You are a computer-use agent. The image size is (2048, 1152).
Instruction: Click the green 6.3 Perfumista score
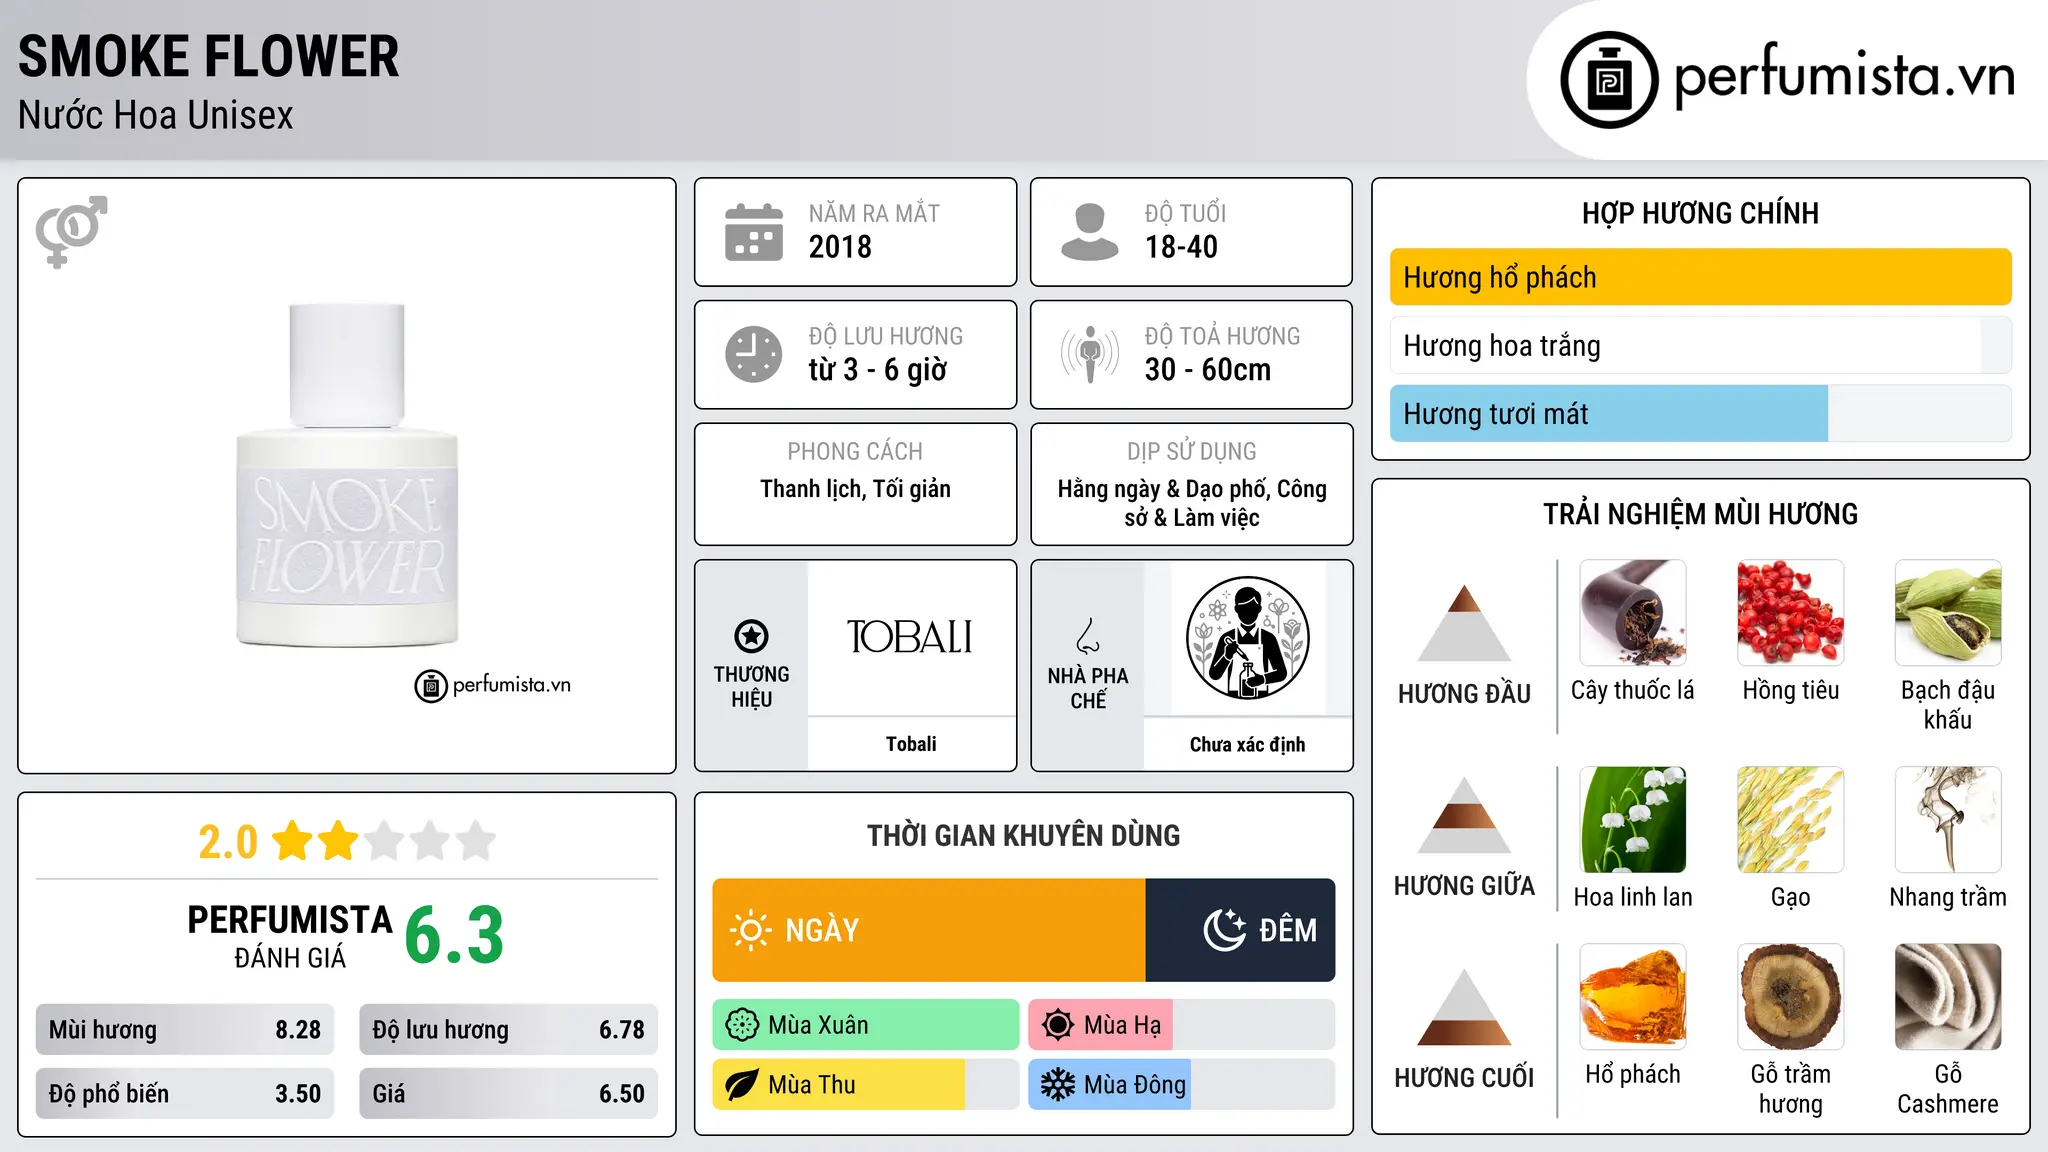(x=454, y=936)
